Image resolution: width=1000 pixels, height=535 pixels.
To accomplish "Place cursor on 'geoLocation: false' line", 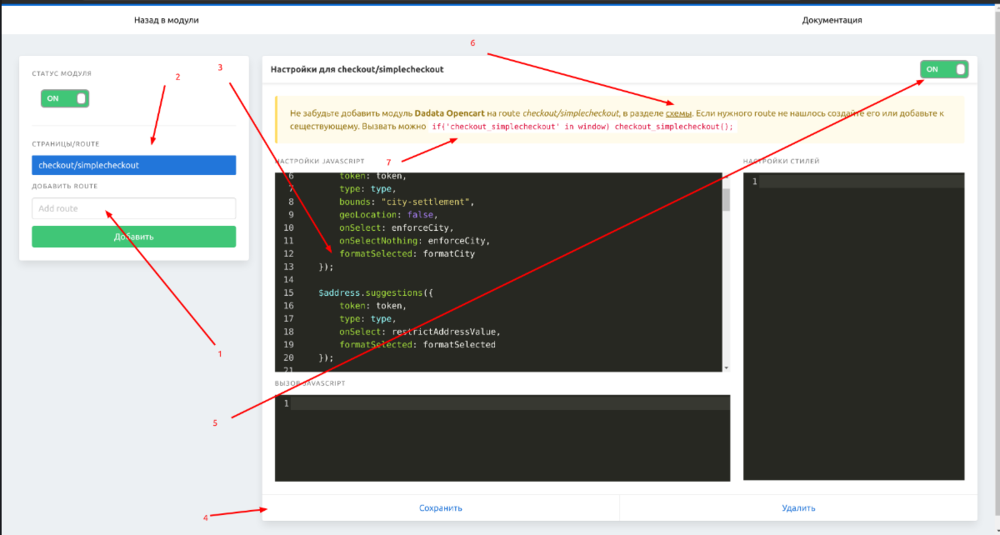I will 390,214.
